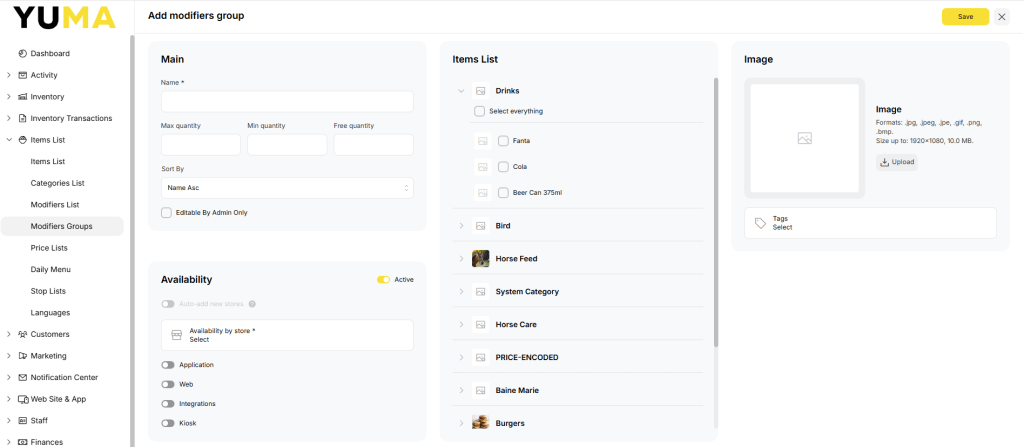Click the Finances money icon
This screenshot has width=1024, height=447.
click(22, 442)
